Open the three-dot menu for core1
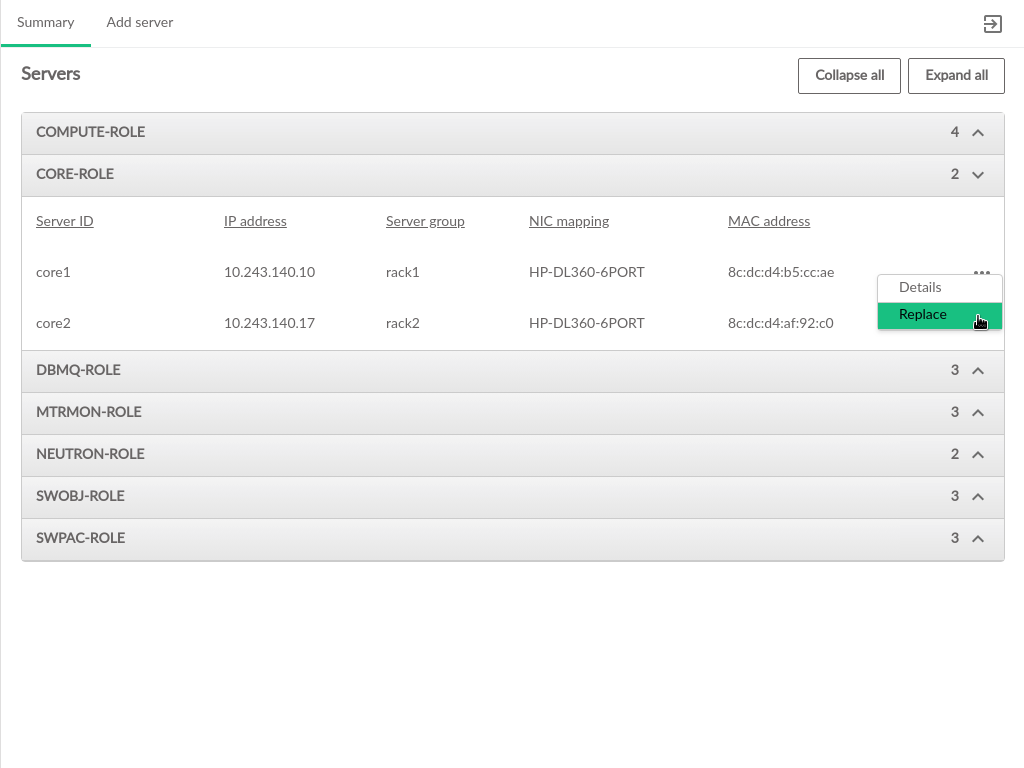 tap(981, 272)
